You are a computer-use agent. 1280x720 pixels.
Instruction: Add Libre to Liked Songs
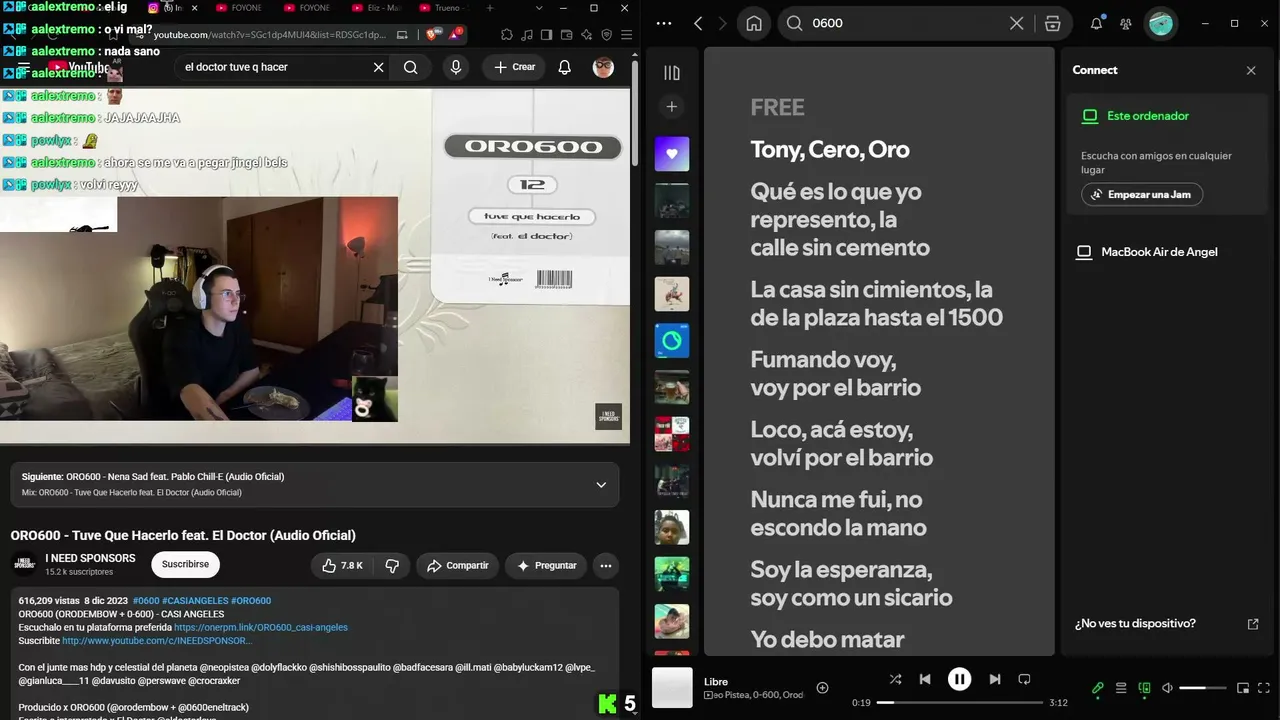[822, 688]
